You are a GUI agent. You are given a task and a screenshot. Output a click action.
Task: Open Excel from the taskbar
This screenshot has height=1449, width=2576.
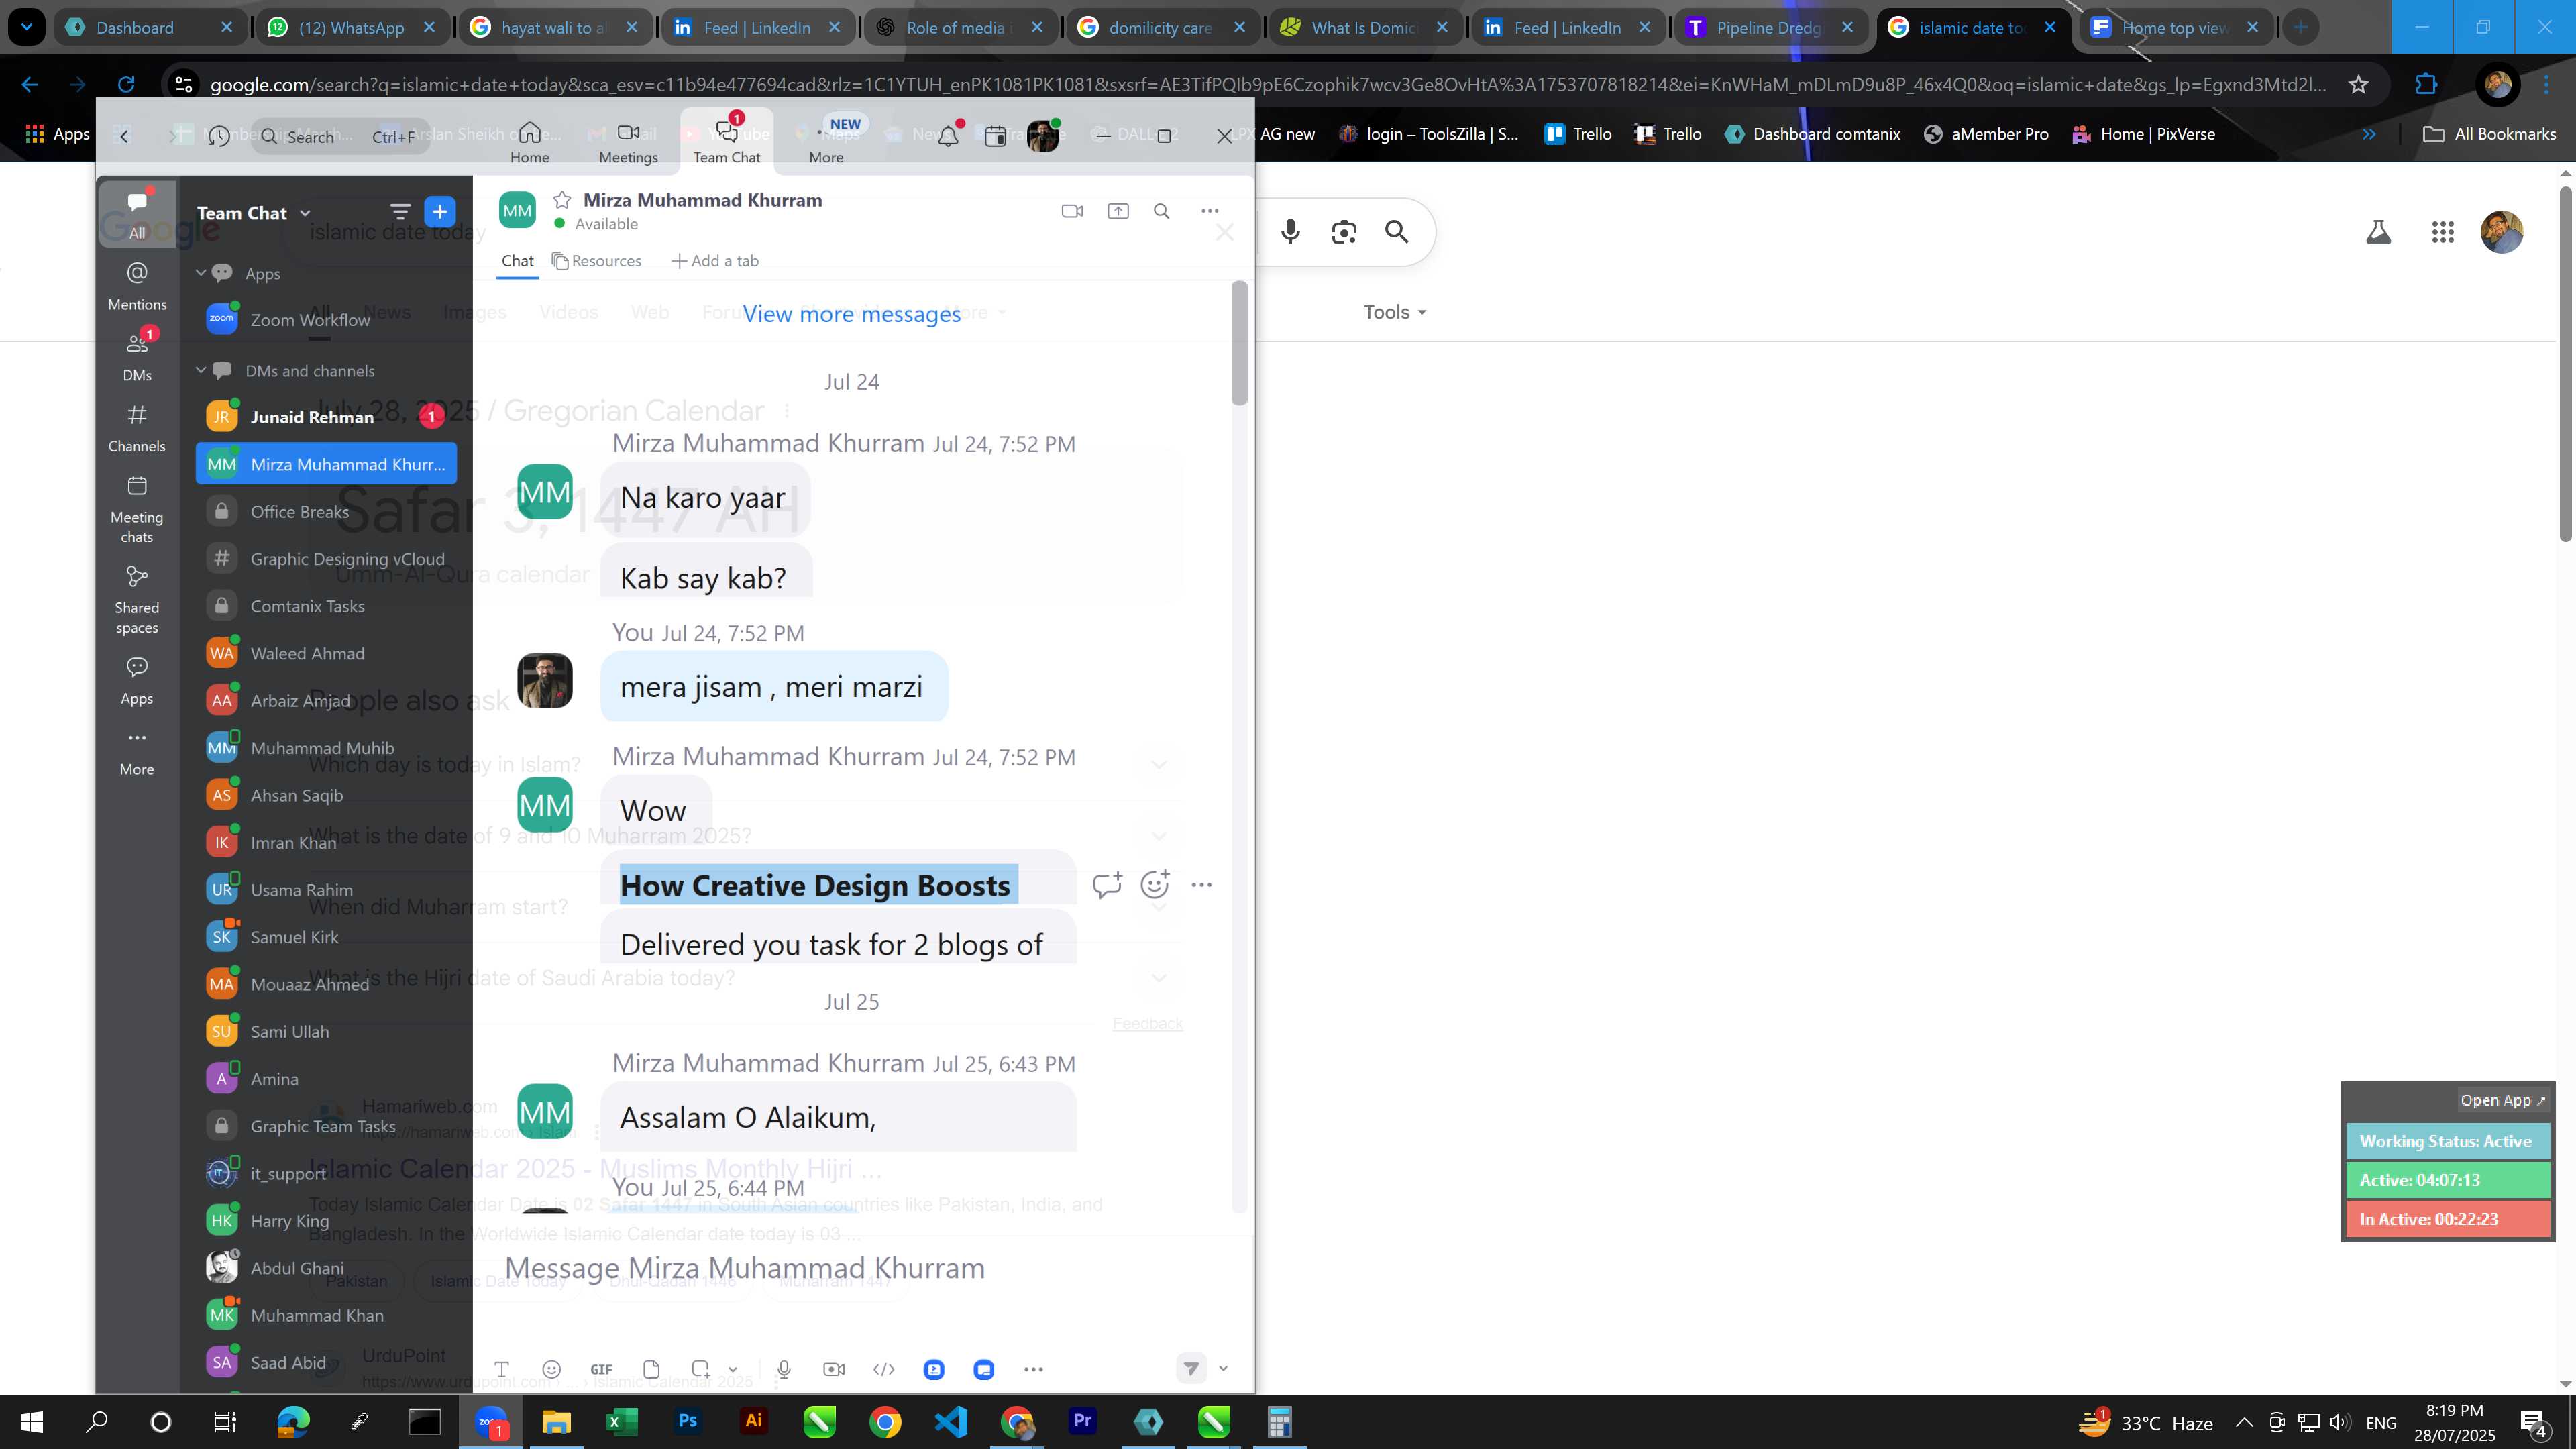622,1422
